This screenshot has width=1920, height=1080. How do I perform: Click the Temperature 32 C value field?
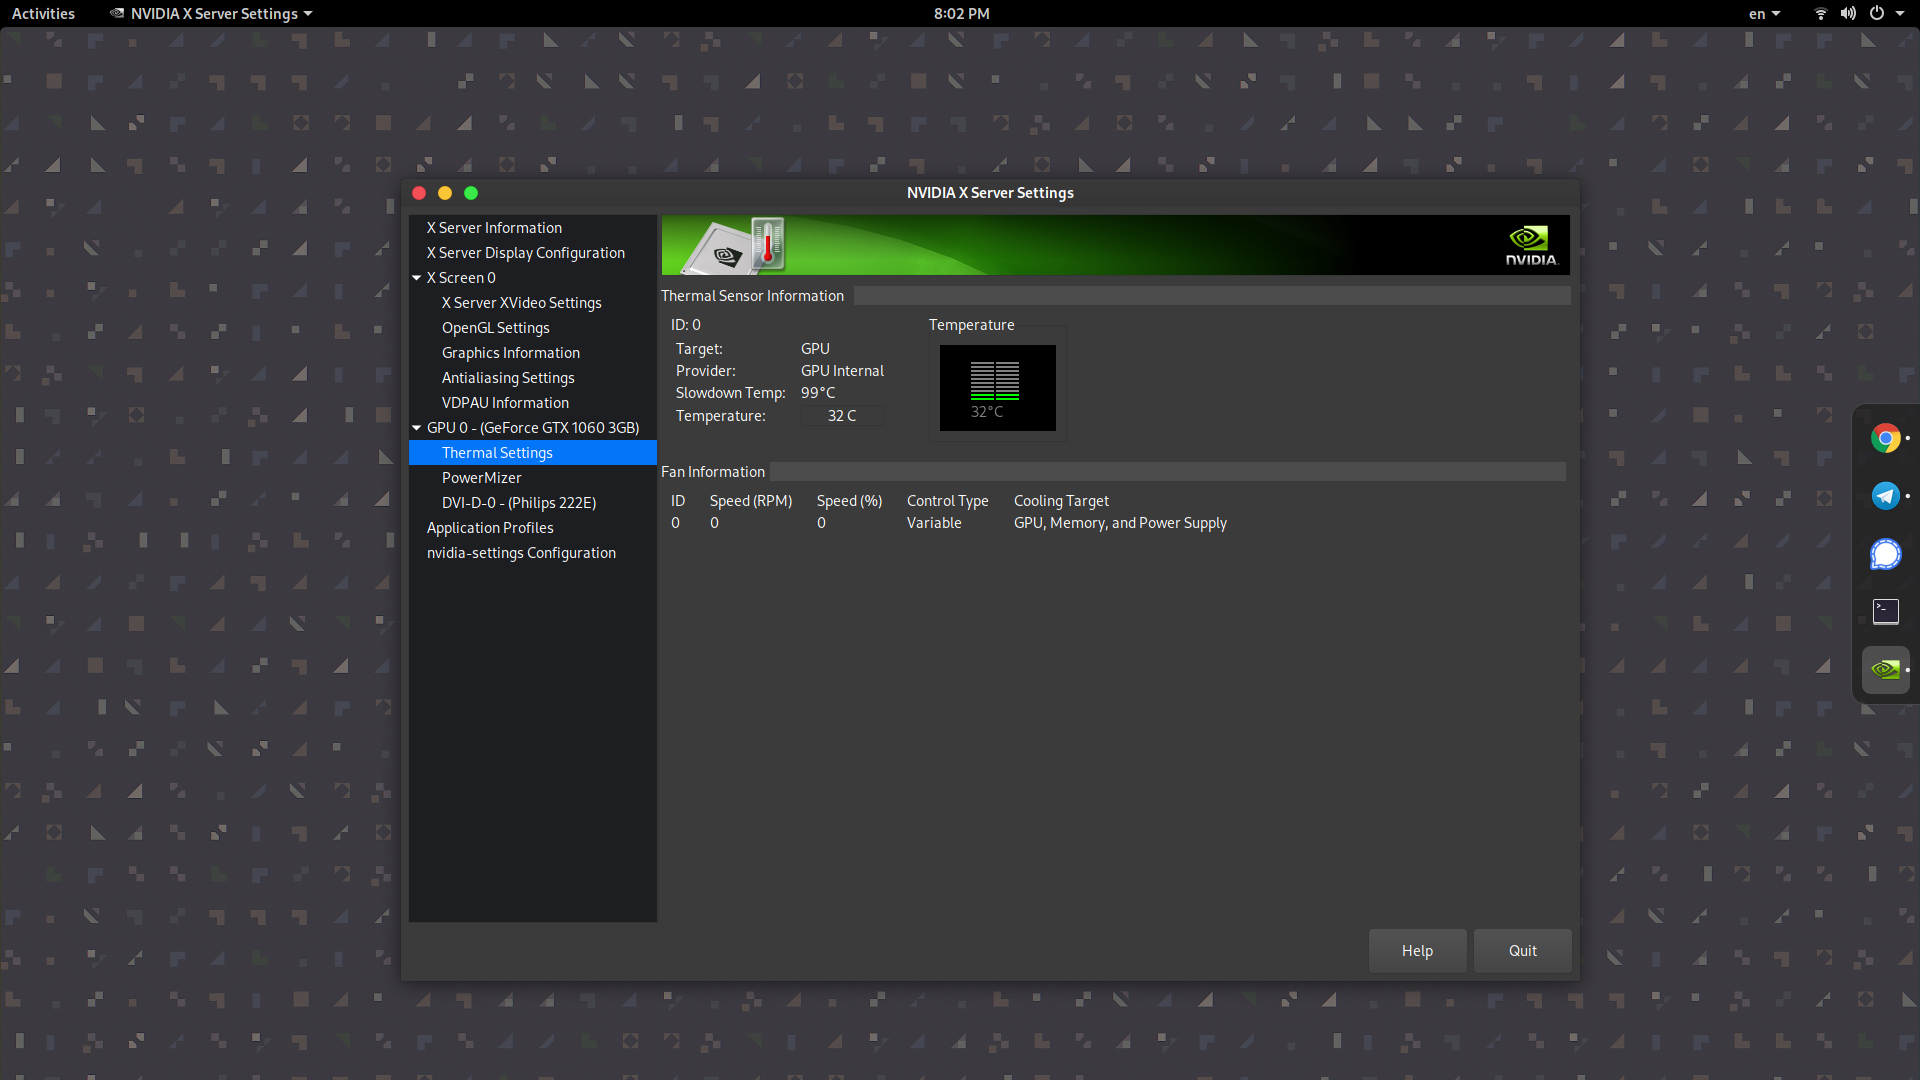(x=841, y=416)
